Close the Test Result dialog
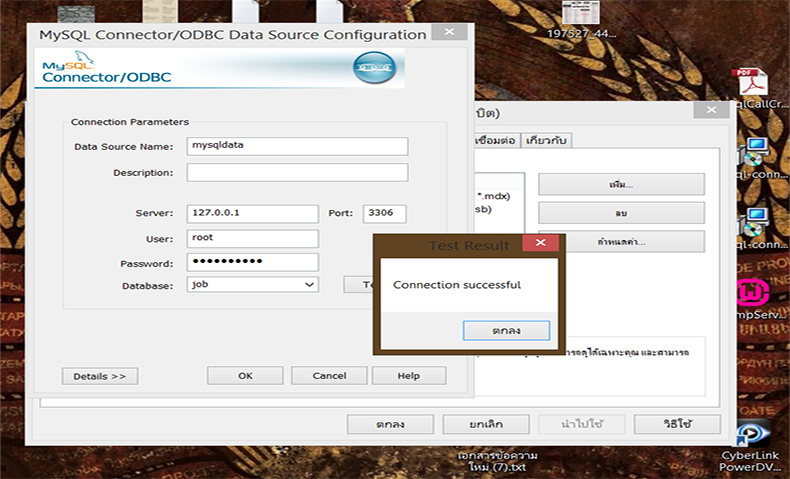Viewport: 790px width, 479px height. (x=541, y=243)
